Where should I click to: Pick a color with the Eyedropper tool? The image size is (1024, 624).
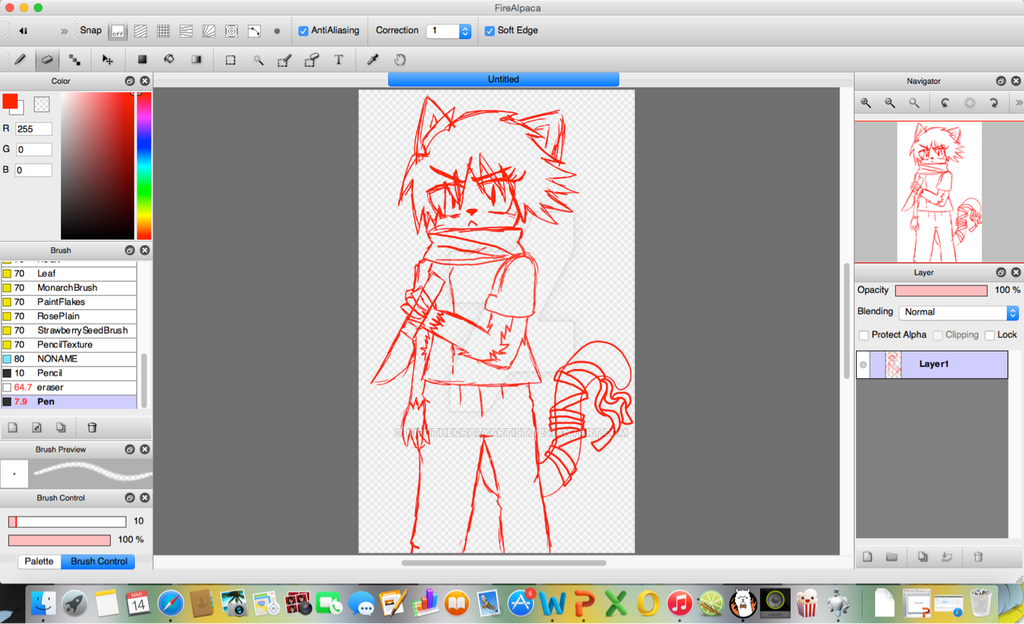[x=370, y=60]
